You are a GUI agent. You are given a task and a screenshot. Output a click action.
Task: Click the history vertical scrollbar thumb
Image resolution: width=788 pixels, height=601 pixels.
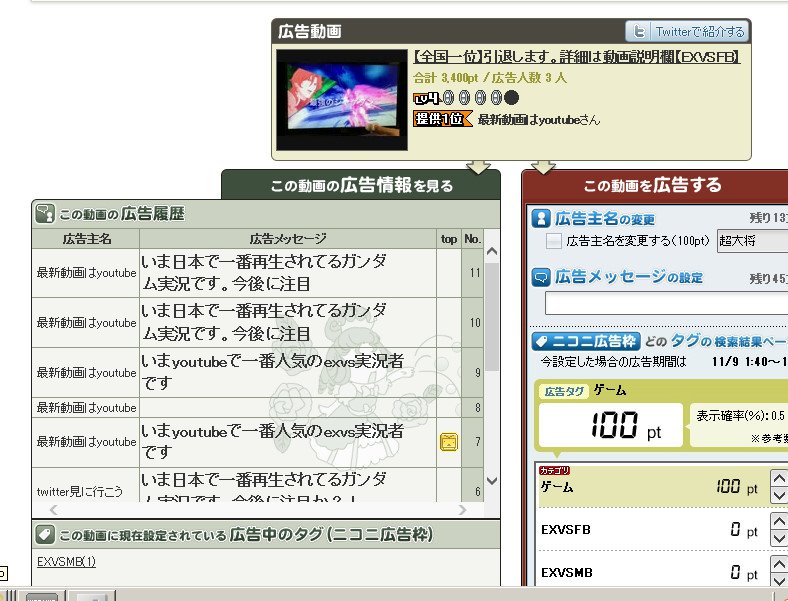[492, 317]
